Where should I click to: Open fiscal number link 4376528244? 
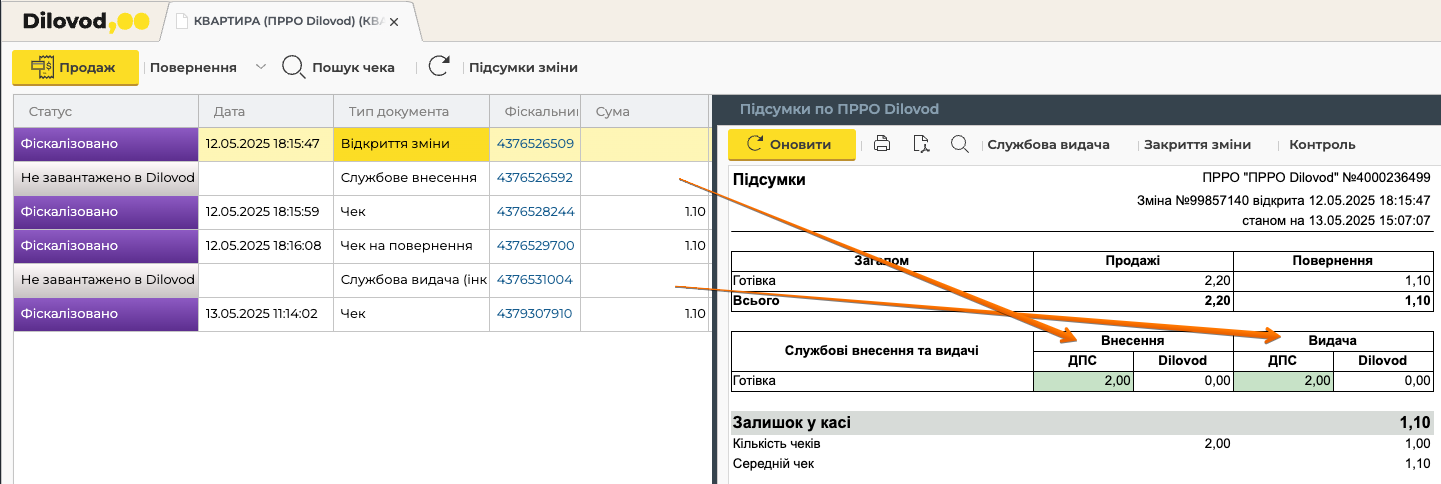pos(535,212)
